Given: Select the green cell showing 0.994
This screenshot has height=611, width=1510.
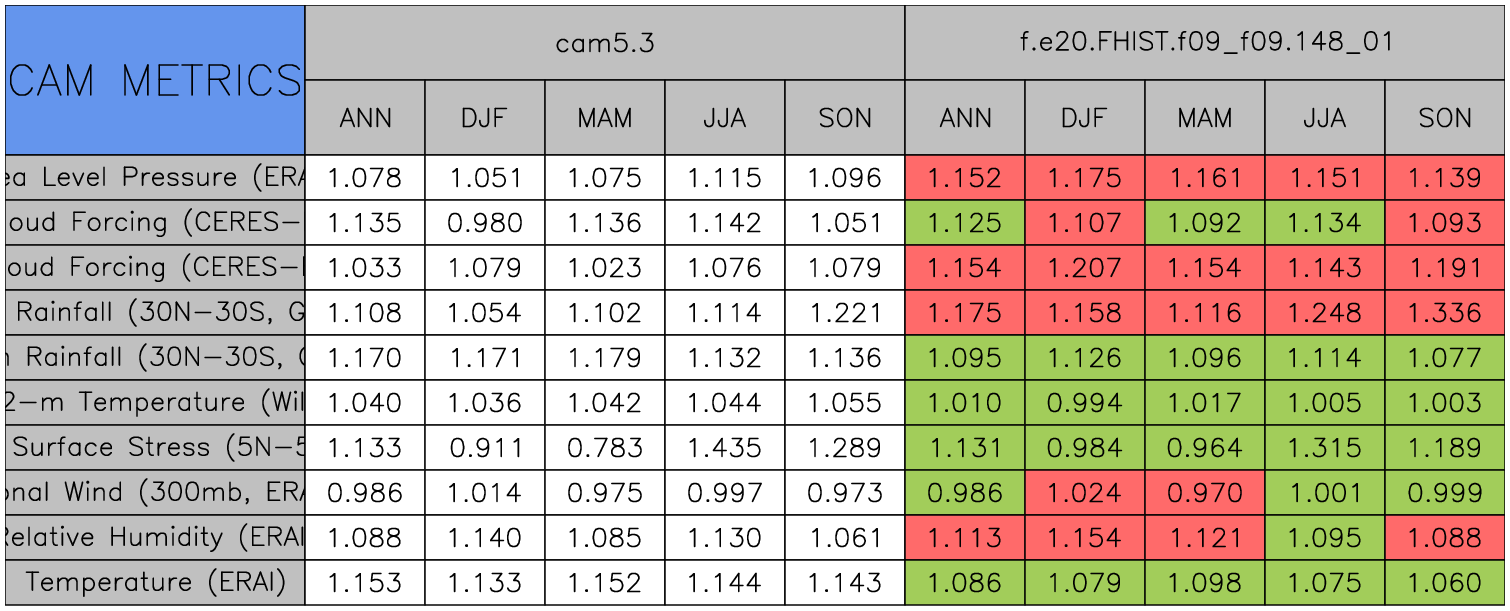Looking at the screenshot, I should pos(1085,403).
